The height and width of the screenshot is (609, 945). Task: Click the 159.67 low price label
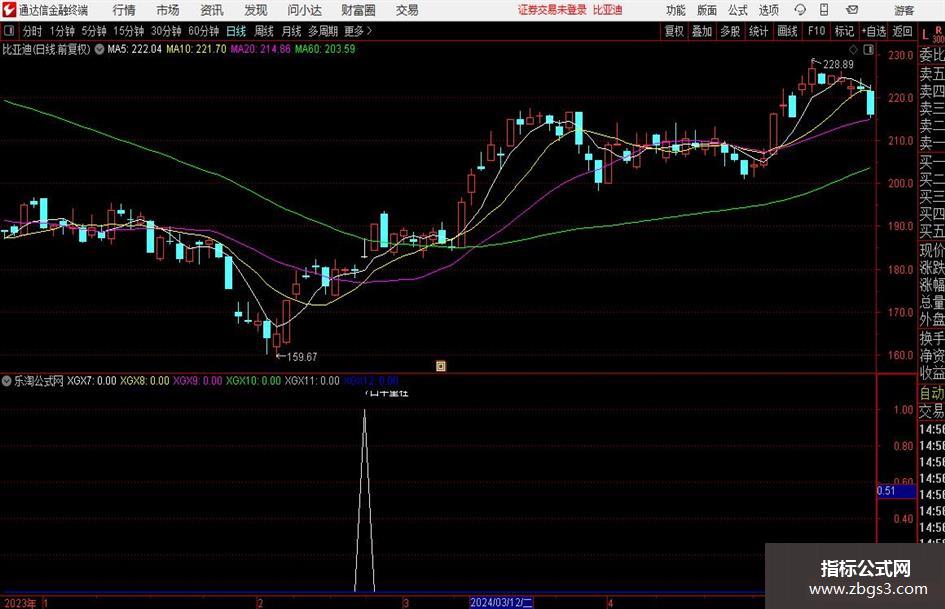click(x=302, y=357)
